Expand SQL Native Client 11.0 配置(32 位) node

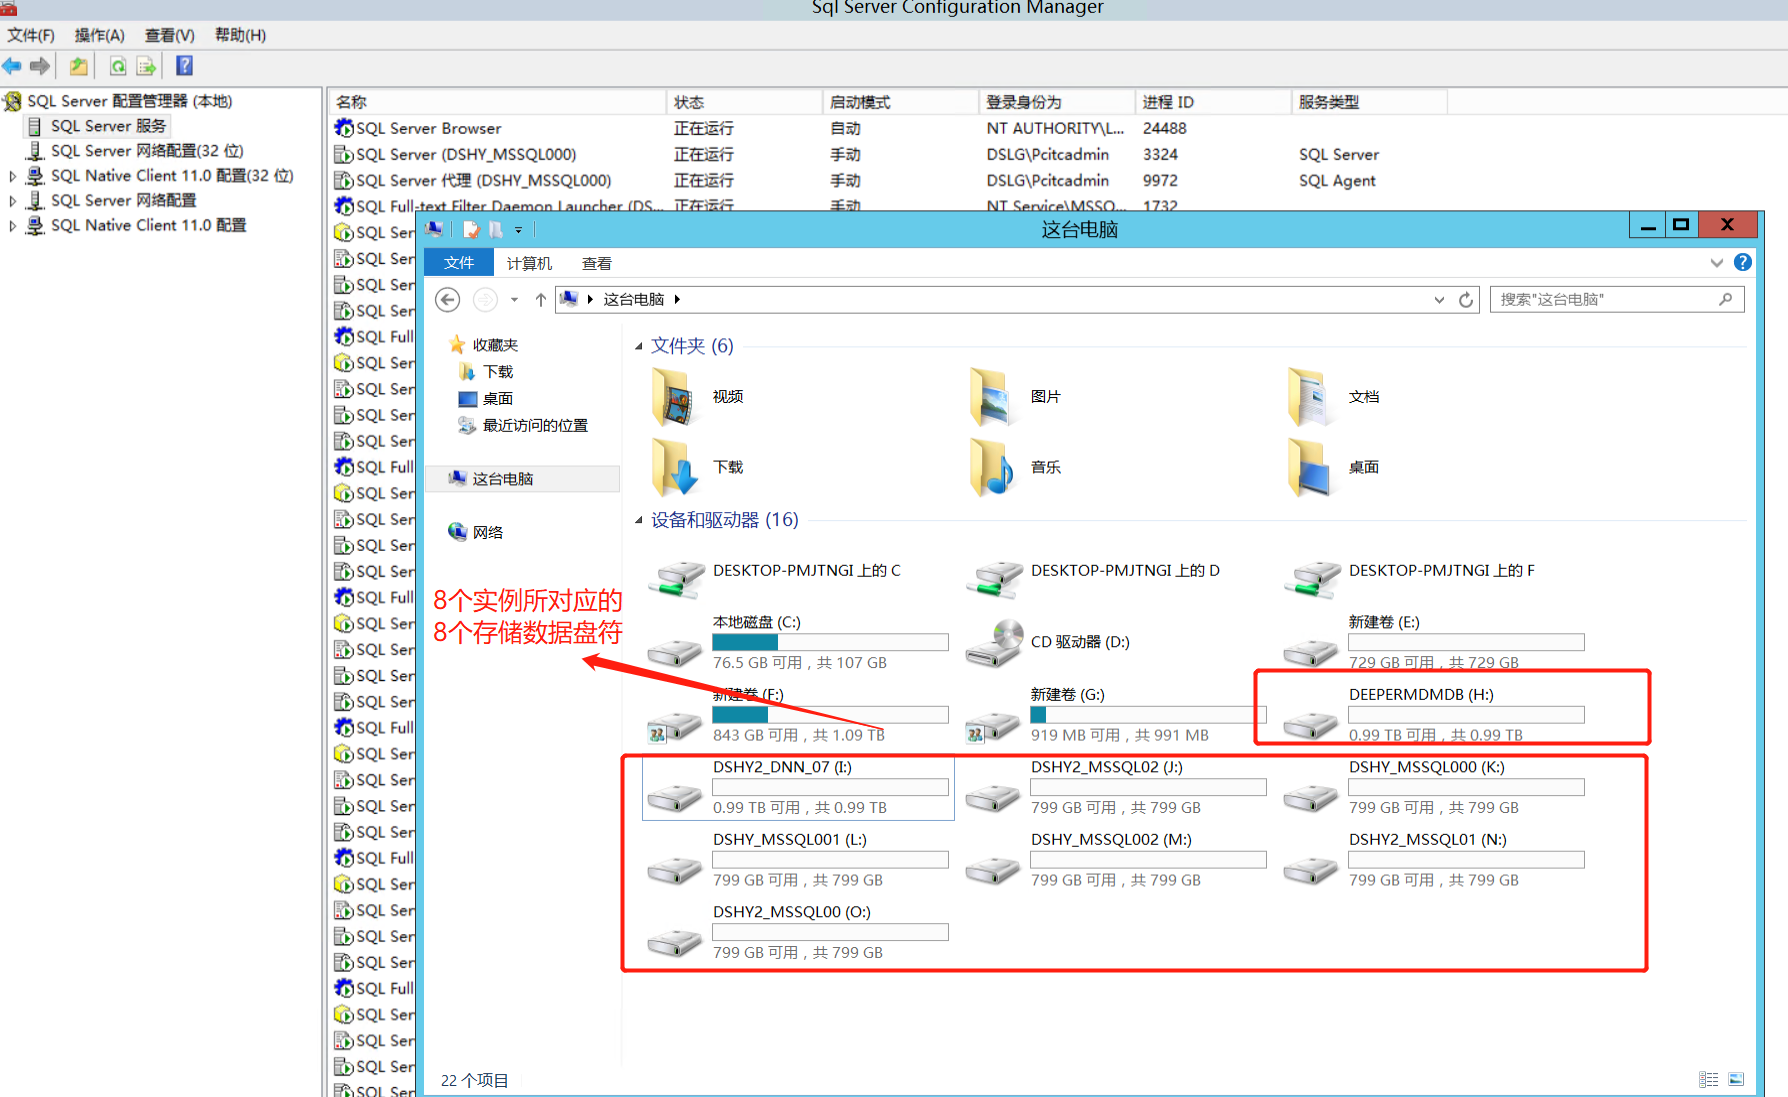click(x=12, y=176)
